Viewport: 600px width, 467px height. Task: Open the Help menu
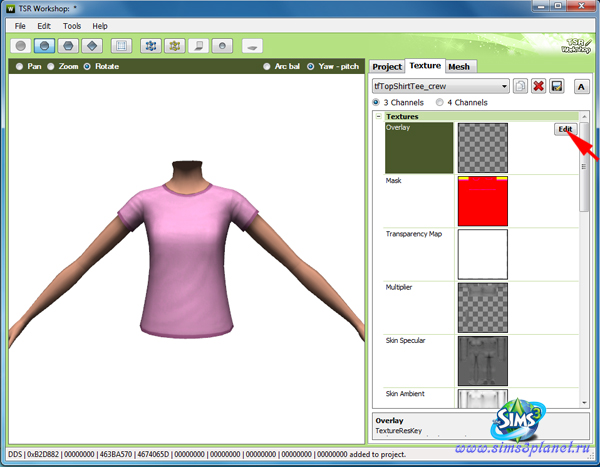coord(99,26)
